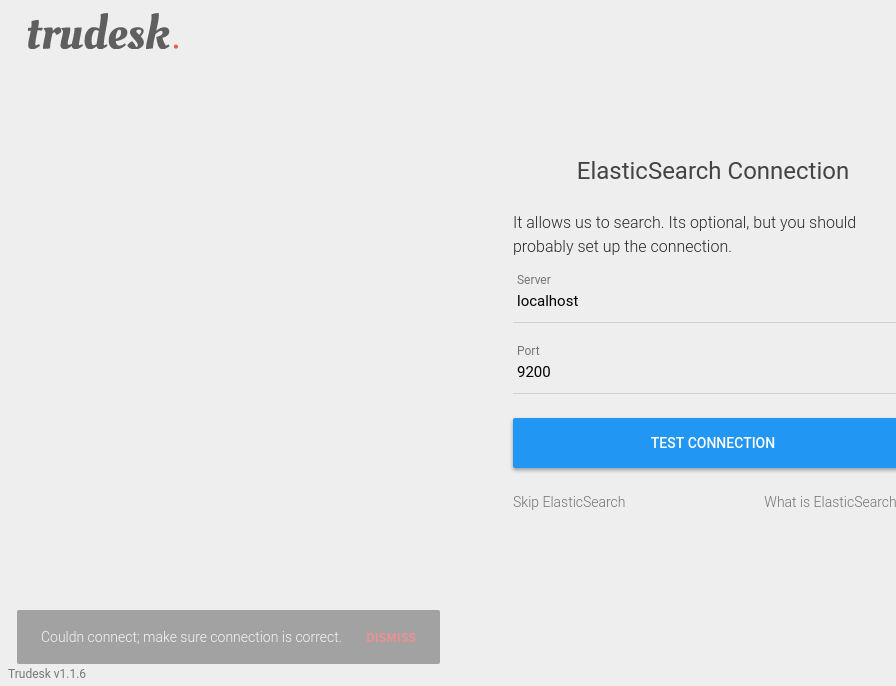Screen dimensions: 896x686
Task: Click the underline beneath the Port field
Action: tap(700, 392)
